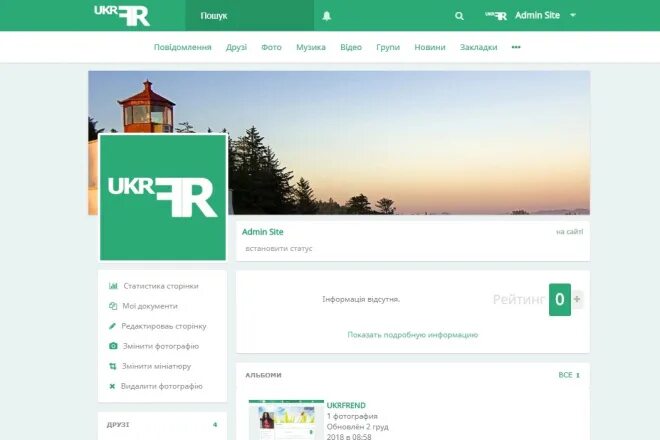Open UKRFREND album thumbnail
Viewport: 660px width, 440px height.
click(x=286, y=420)
